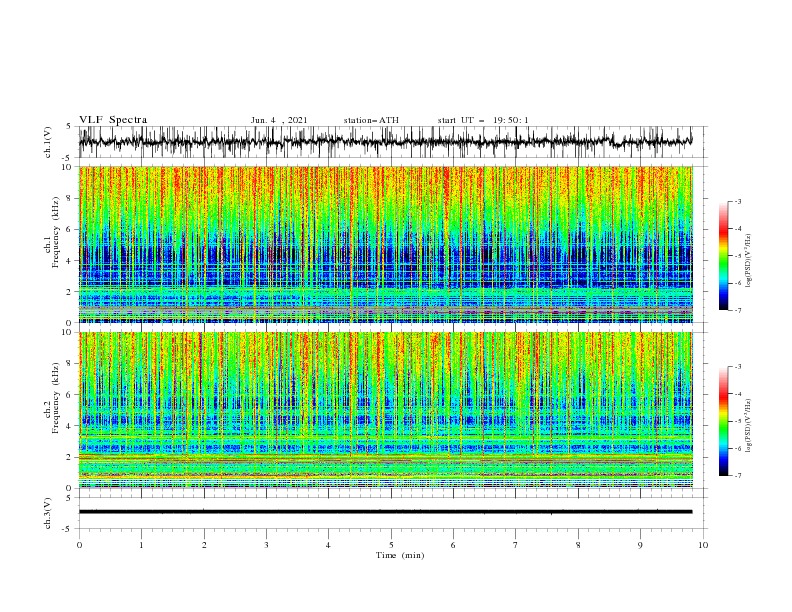Click the ch.2 "Frequency (kHz)" axis label

55,397
